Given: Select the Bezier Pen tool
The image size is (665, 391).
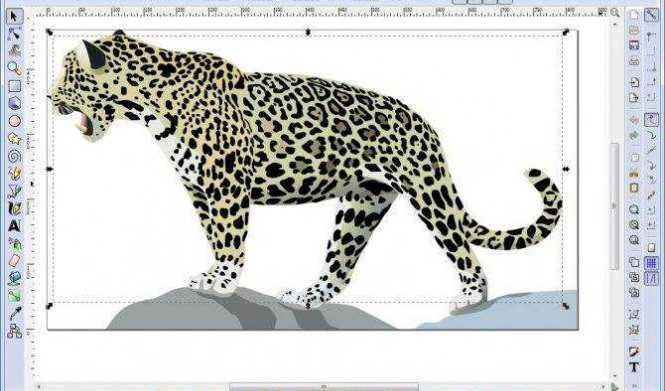Looking at the screenshot, I should 14,190.
